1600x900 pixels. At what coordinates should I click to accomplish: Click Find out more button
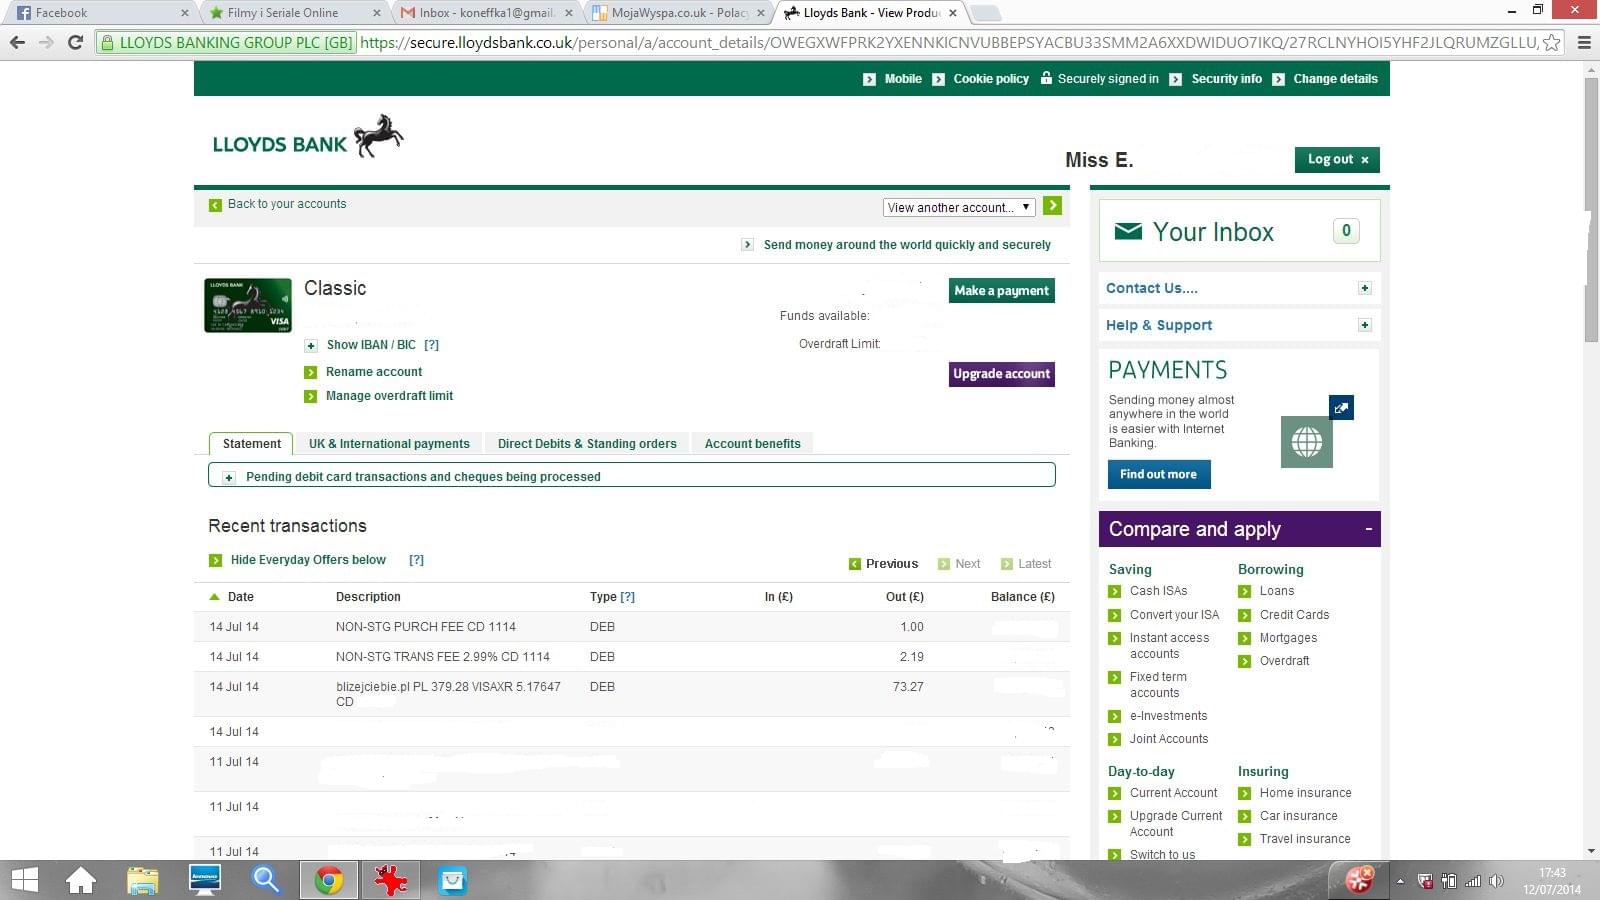point(1158,474)
